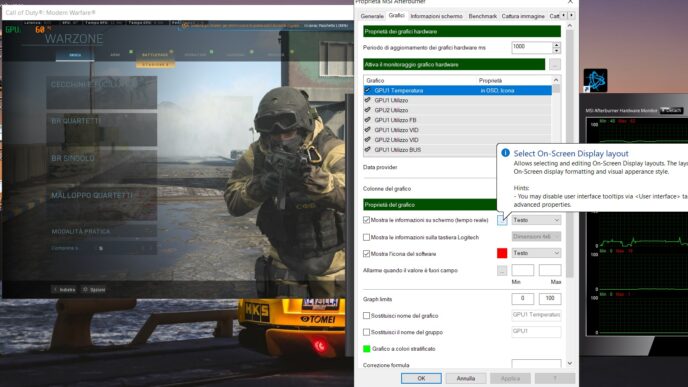This screenshot has width=688, height=387.
Task: Click the Indietro button in Warzone
Action: tap(64, 290)
